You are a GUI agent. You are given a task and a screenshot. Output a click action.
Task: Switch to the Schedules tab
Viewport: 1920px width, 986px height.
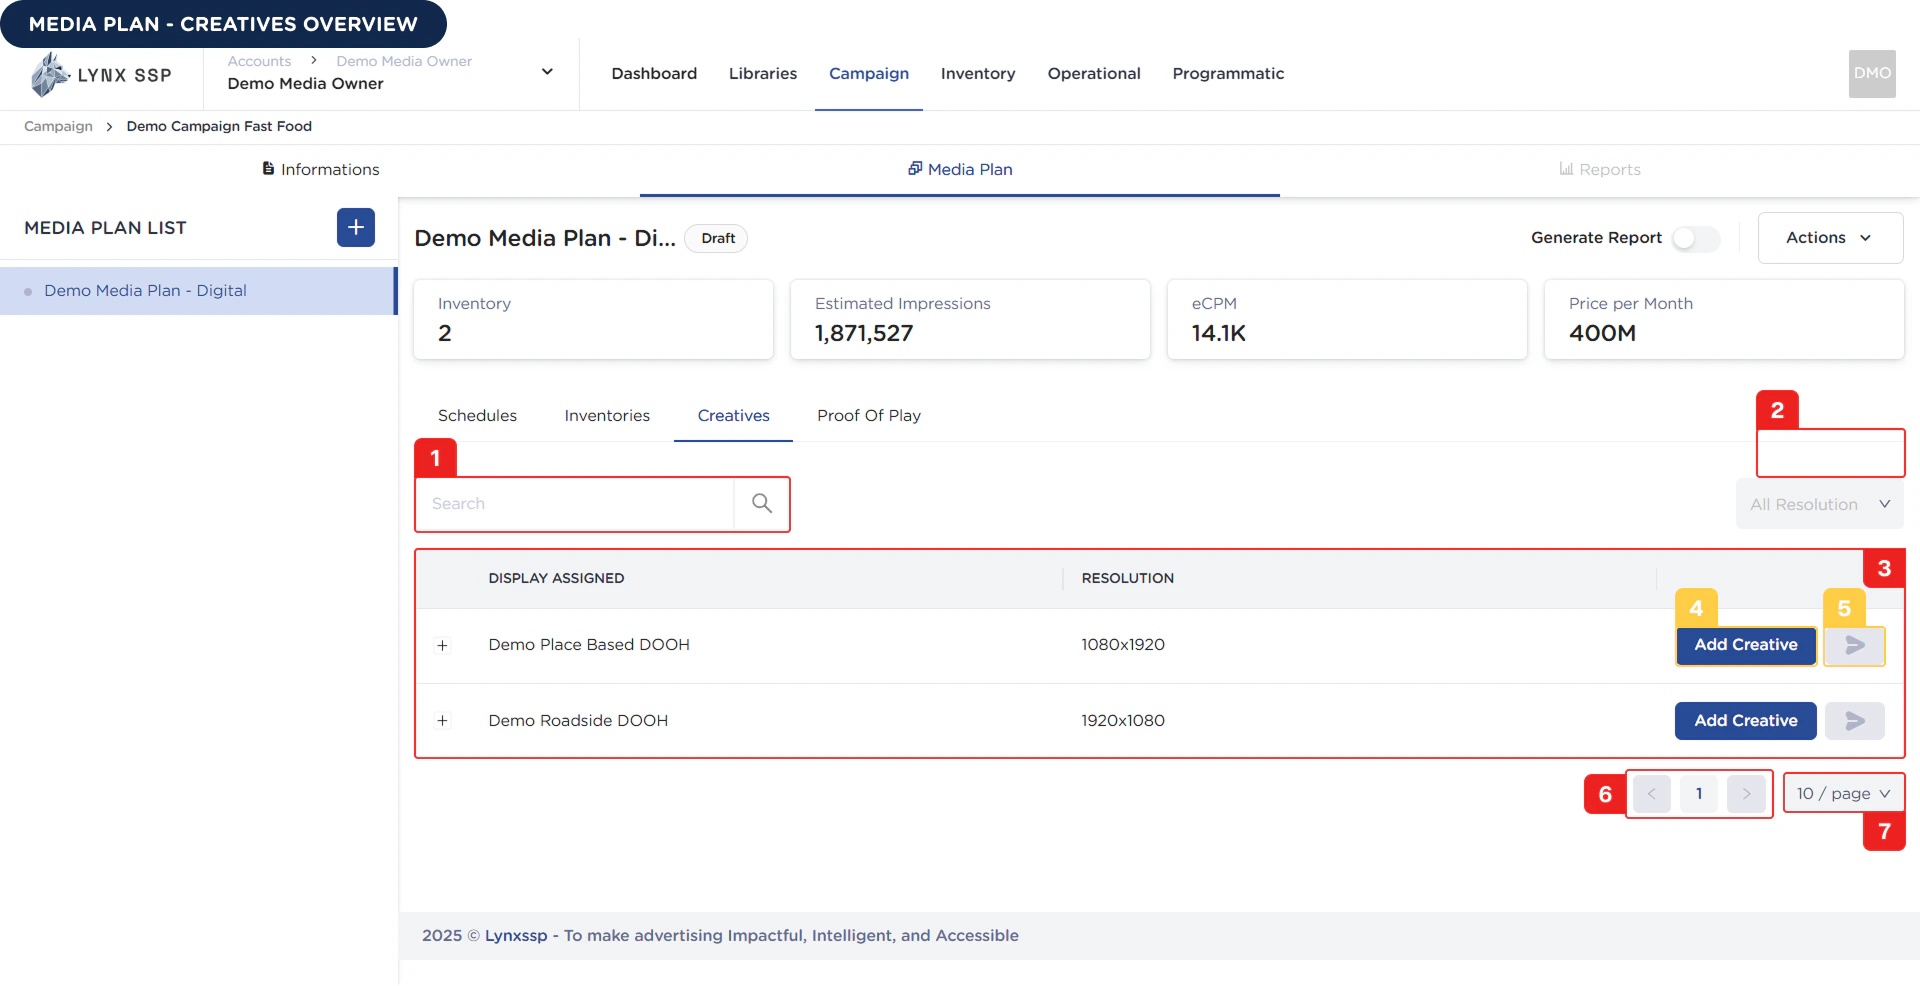477,416
